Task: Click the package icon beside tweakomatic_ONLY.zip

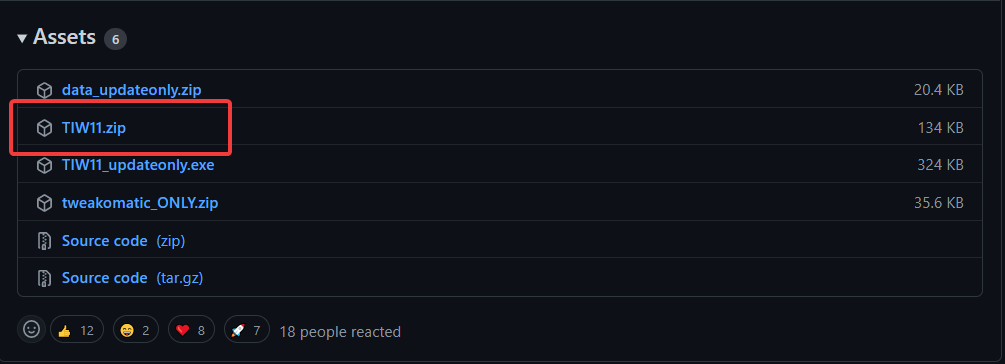Action: pyautogui.click(x=44, y=203)
